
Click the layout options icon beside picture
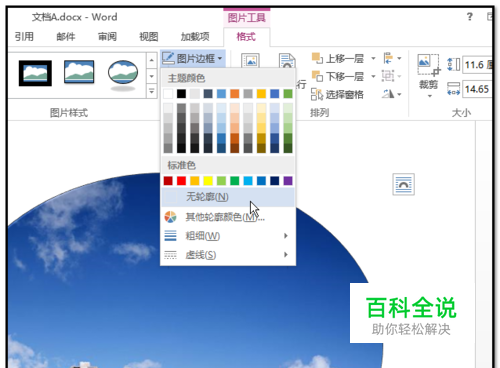[404, 184]
